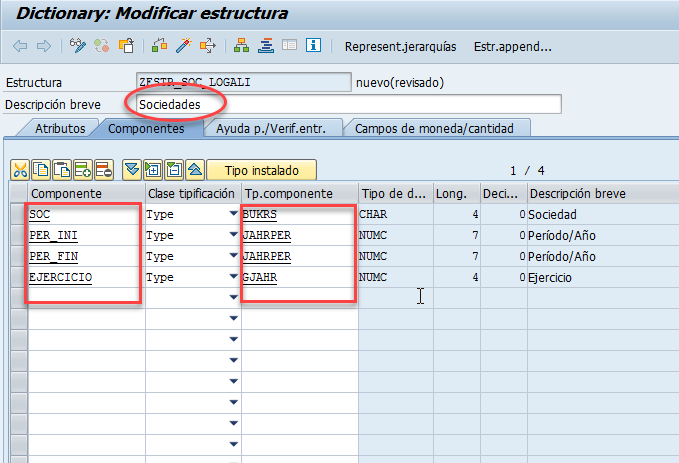
Task: Click the Clase tipificación column header
Action: pos(193,193)
